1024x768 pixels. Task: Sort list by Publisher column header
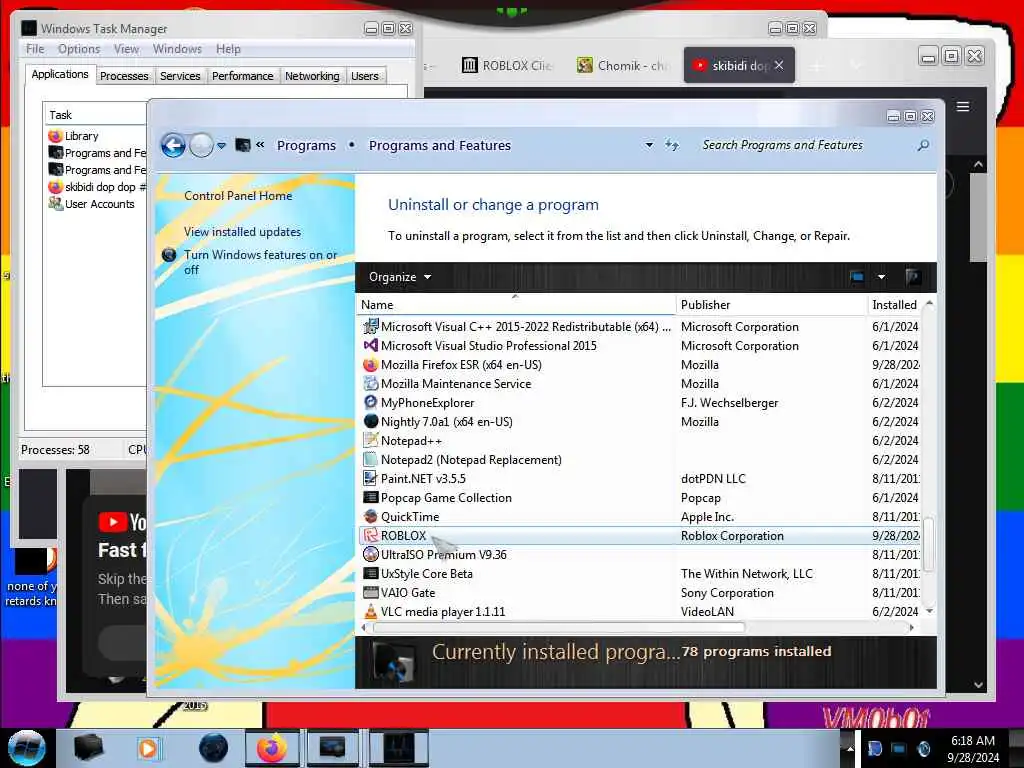771,305
